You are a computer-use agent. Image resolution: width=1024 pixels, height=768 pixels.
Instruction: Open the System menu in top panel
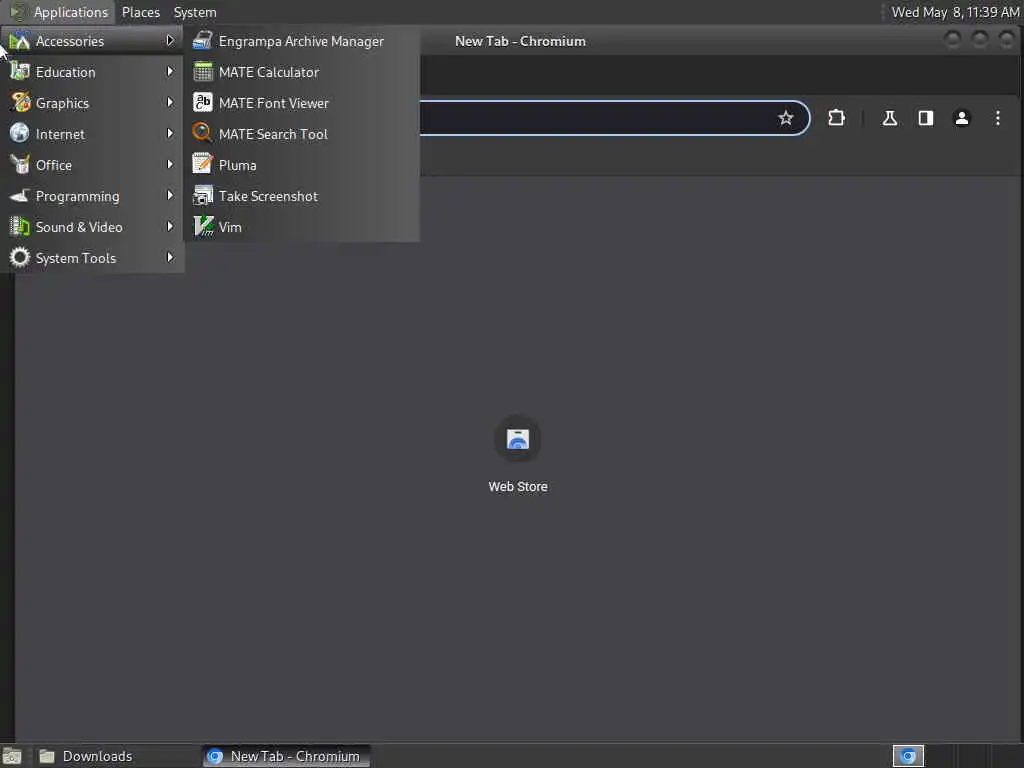click(x=195, y=12)
